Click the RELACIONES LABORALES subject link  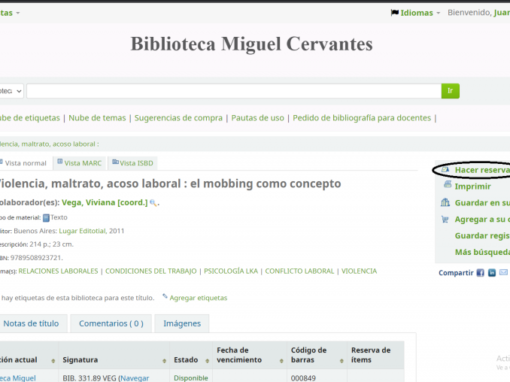pyautogui.click(x=58, y=271)
